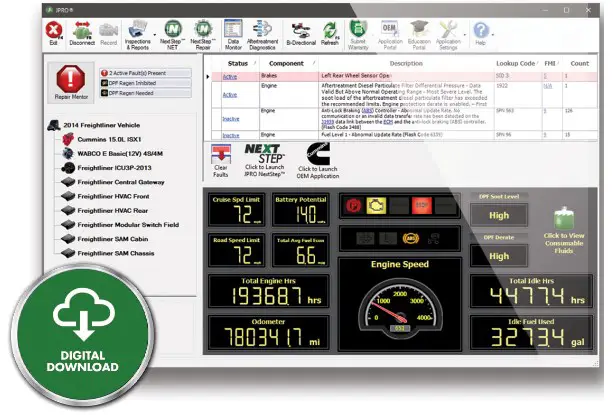Expand the Help dropdown arrow

(493, 35)
